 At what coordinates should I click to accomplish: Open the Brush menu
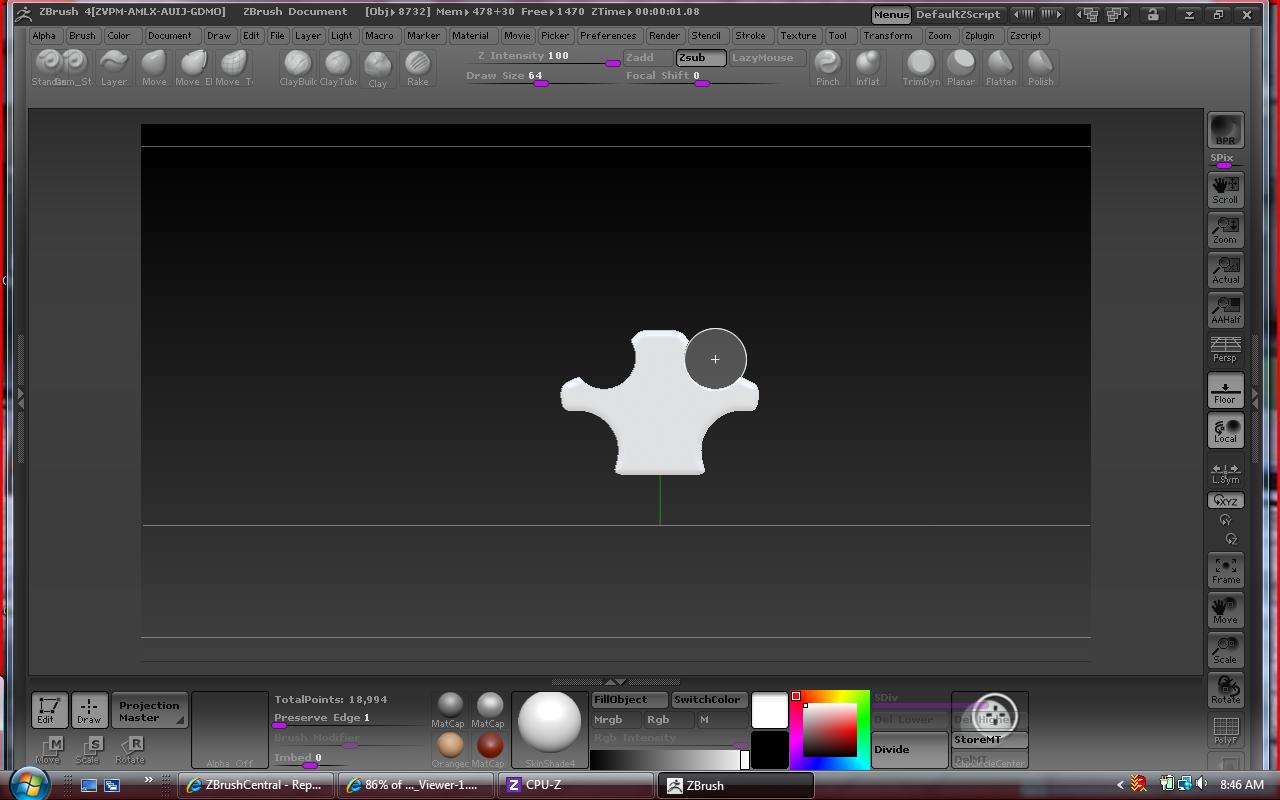click(82, 35)
